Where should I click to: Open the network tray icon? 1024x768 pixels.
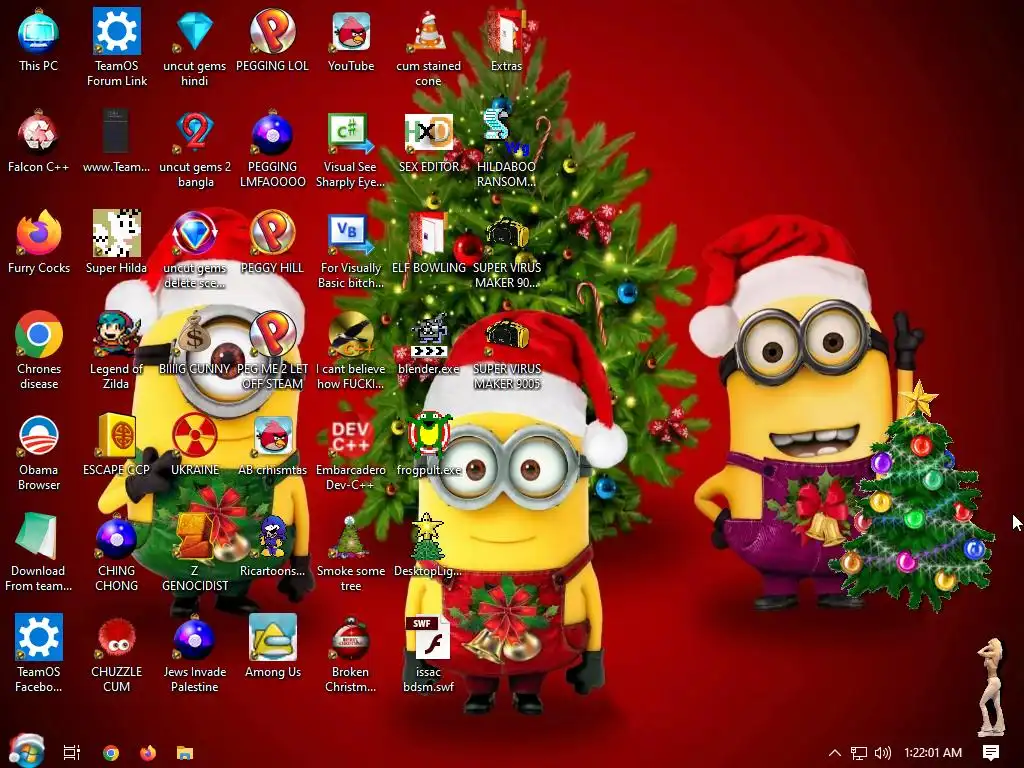(x=859, y=753)
